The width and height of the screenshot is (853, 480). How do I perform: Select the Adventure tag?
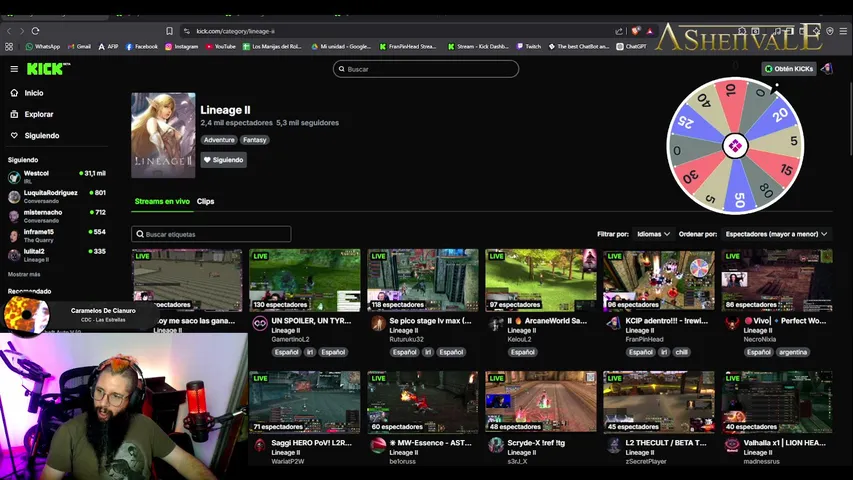tap(219, 140)
